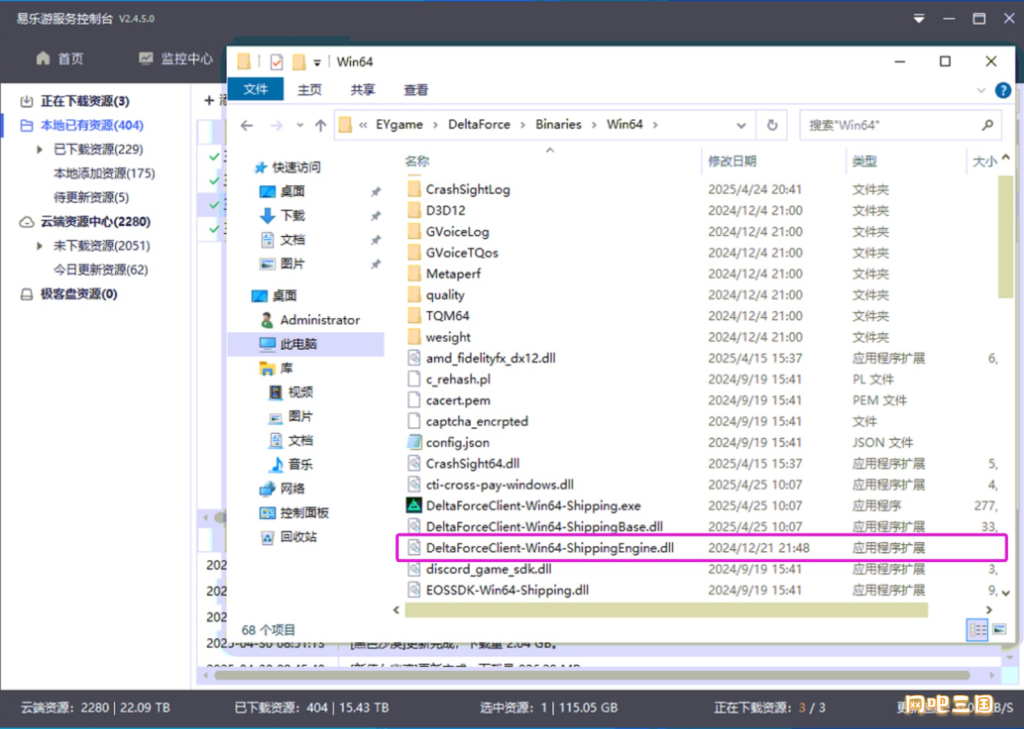Click the file list horizontal scrollbar
The height and width of the screenshot is (729, 1024).
(x=666, y=610)
